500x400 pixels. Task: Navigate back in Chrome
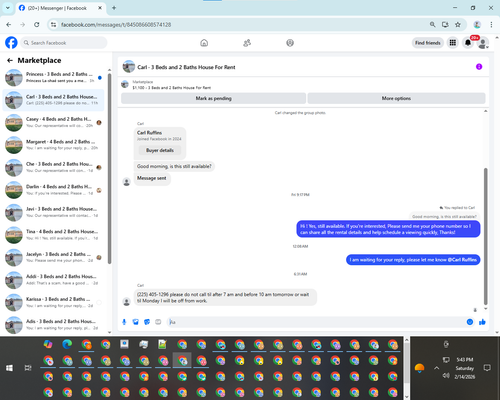tap(9, 24)
